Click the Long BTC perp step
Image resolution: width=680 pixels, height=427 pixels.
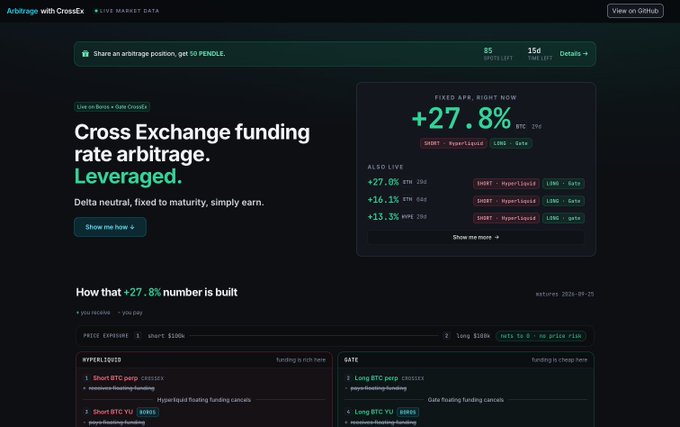tap(376, 378)
